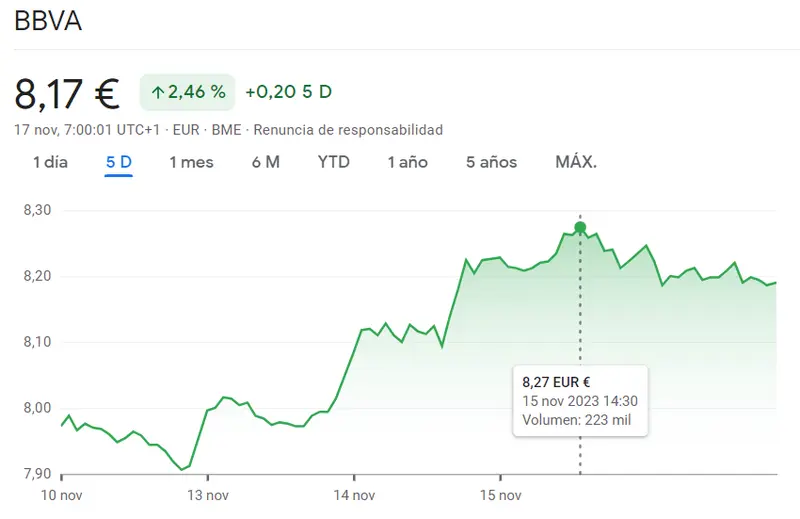800x519 pixels.
Task: Select the 1 día time range tab
Action: click(x=50, y=162)
